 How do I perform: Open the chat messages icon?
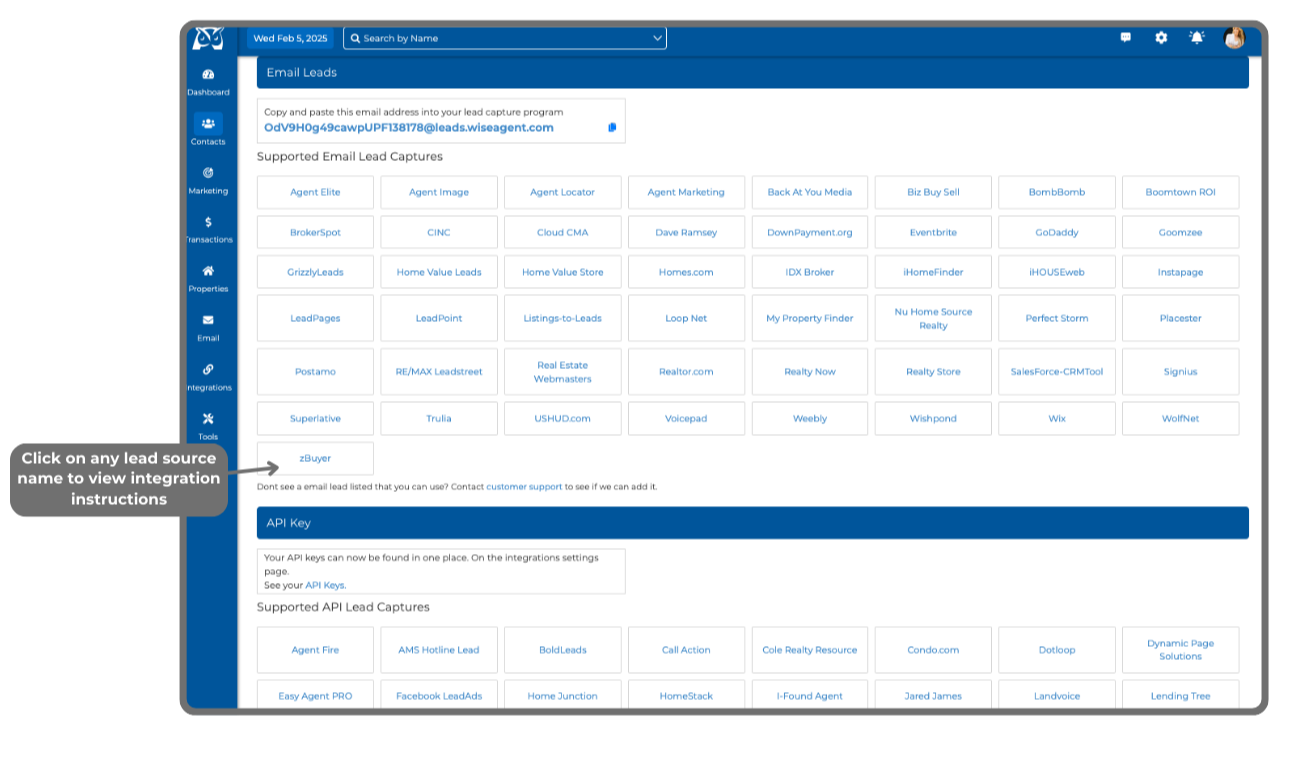tap(1126, 38)
